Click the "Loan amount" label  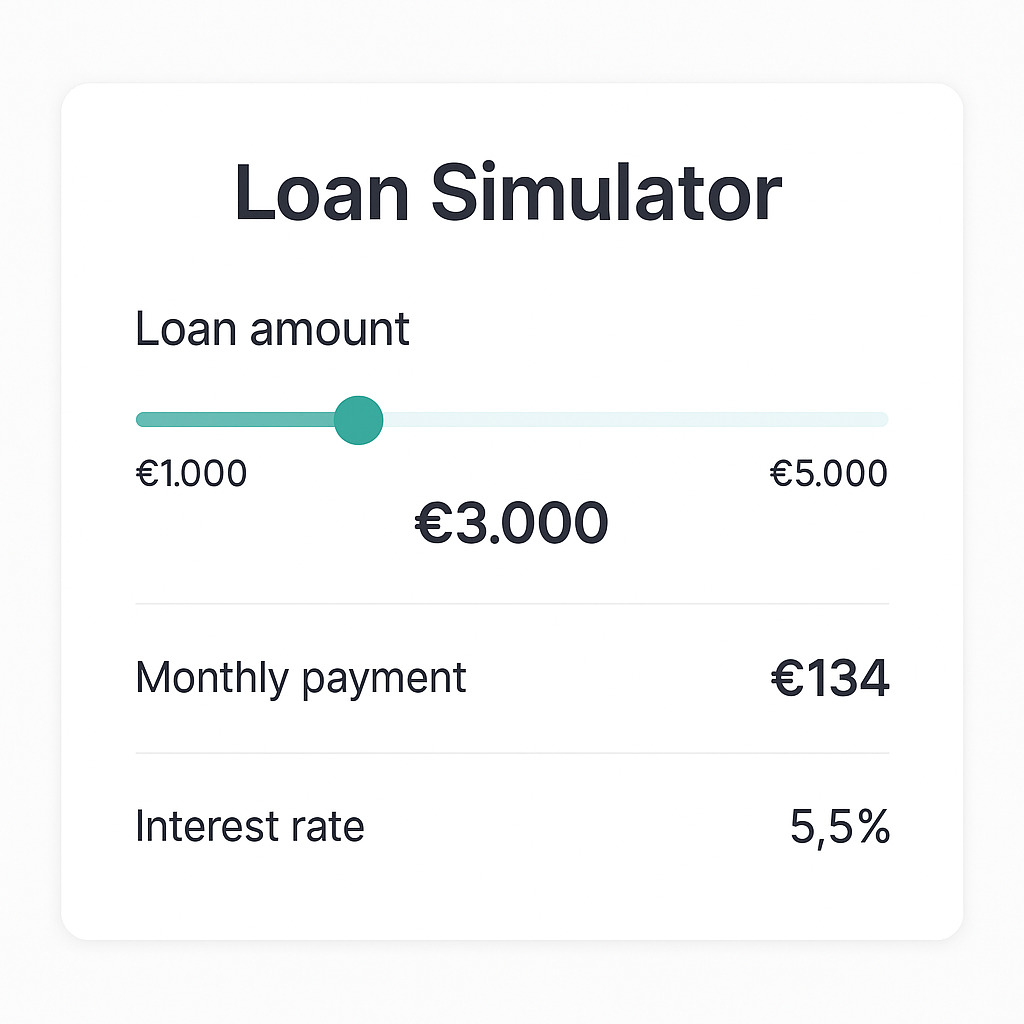[272, 330]
